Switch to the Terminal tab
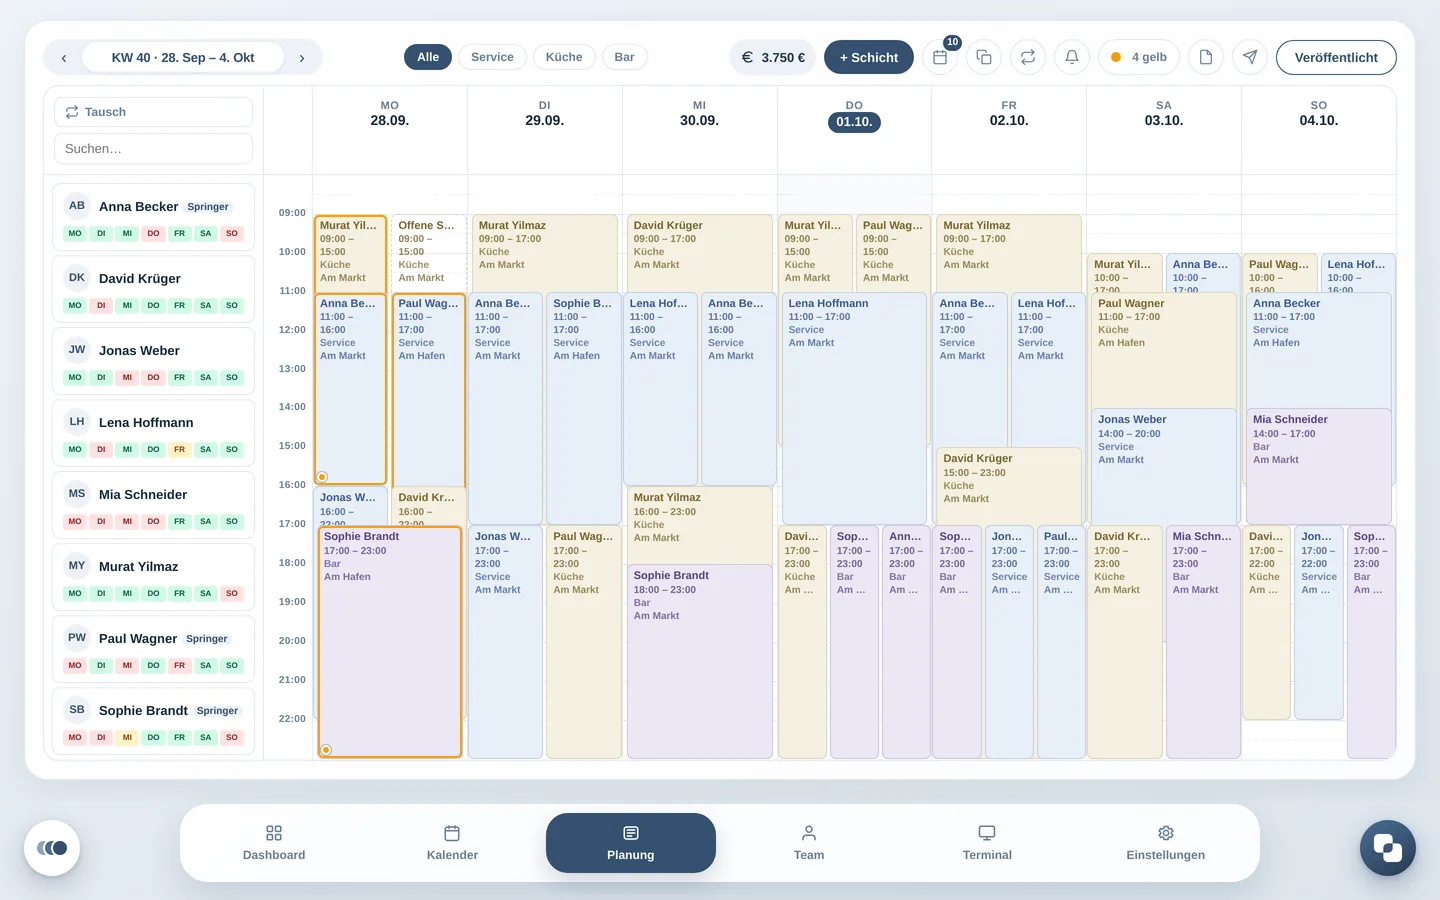1440x900 pixels. pos(987,843)
